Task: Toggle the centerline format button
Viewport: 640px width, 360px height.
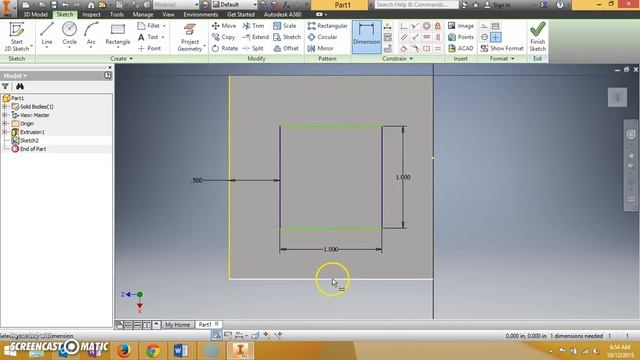Action: point(484,37)
